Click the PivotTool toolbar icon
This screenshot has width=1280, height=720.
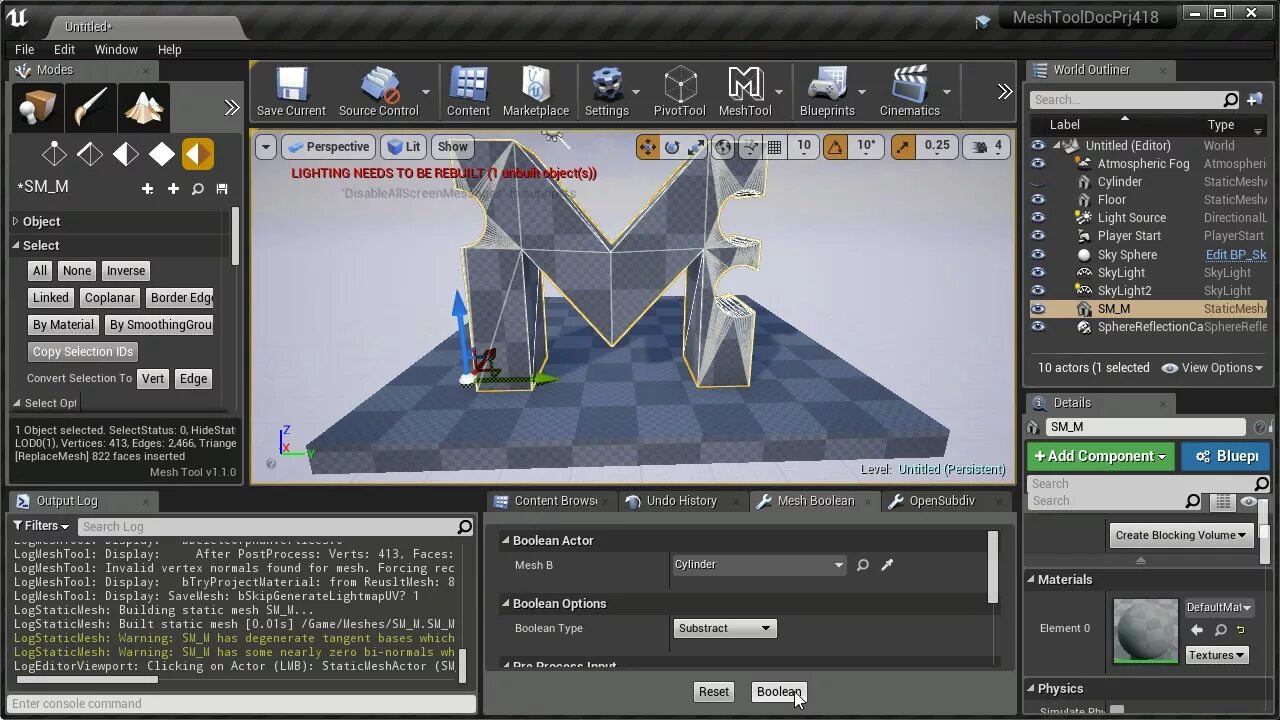click(680, 92)
